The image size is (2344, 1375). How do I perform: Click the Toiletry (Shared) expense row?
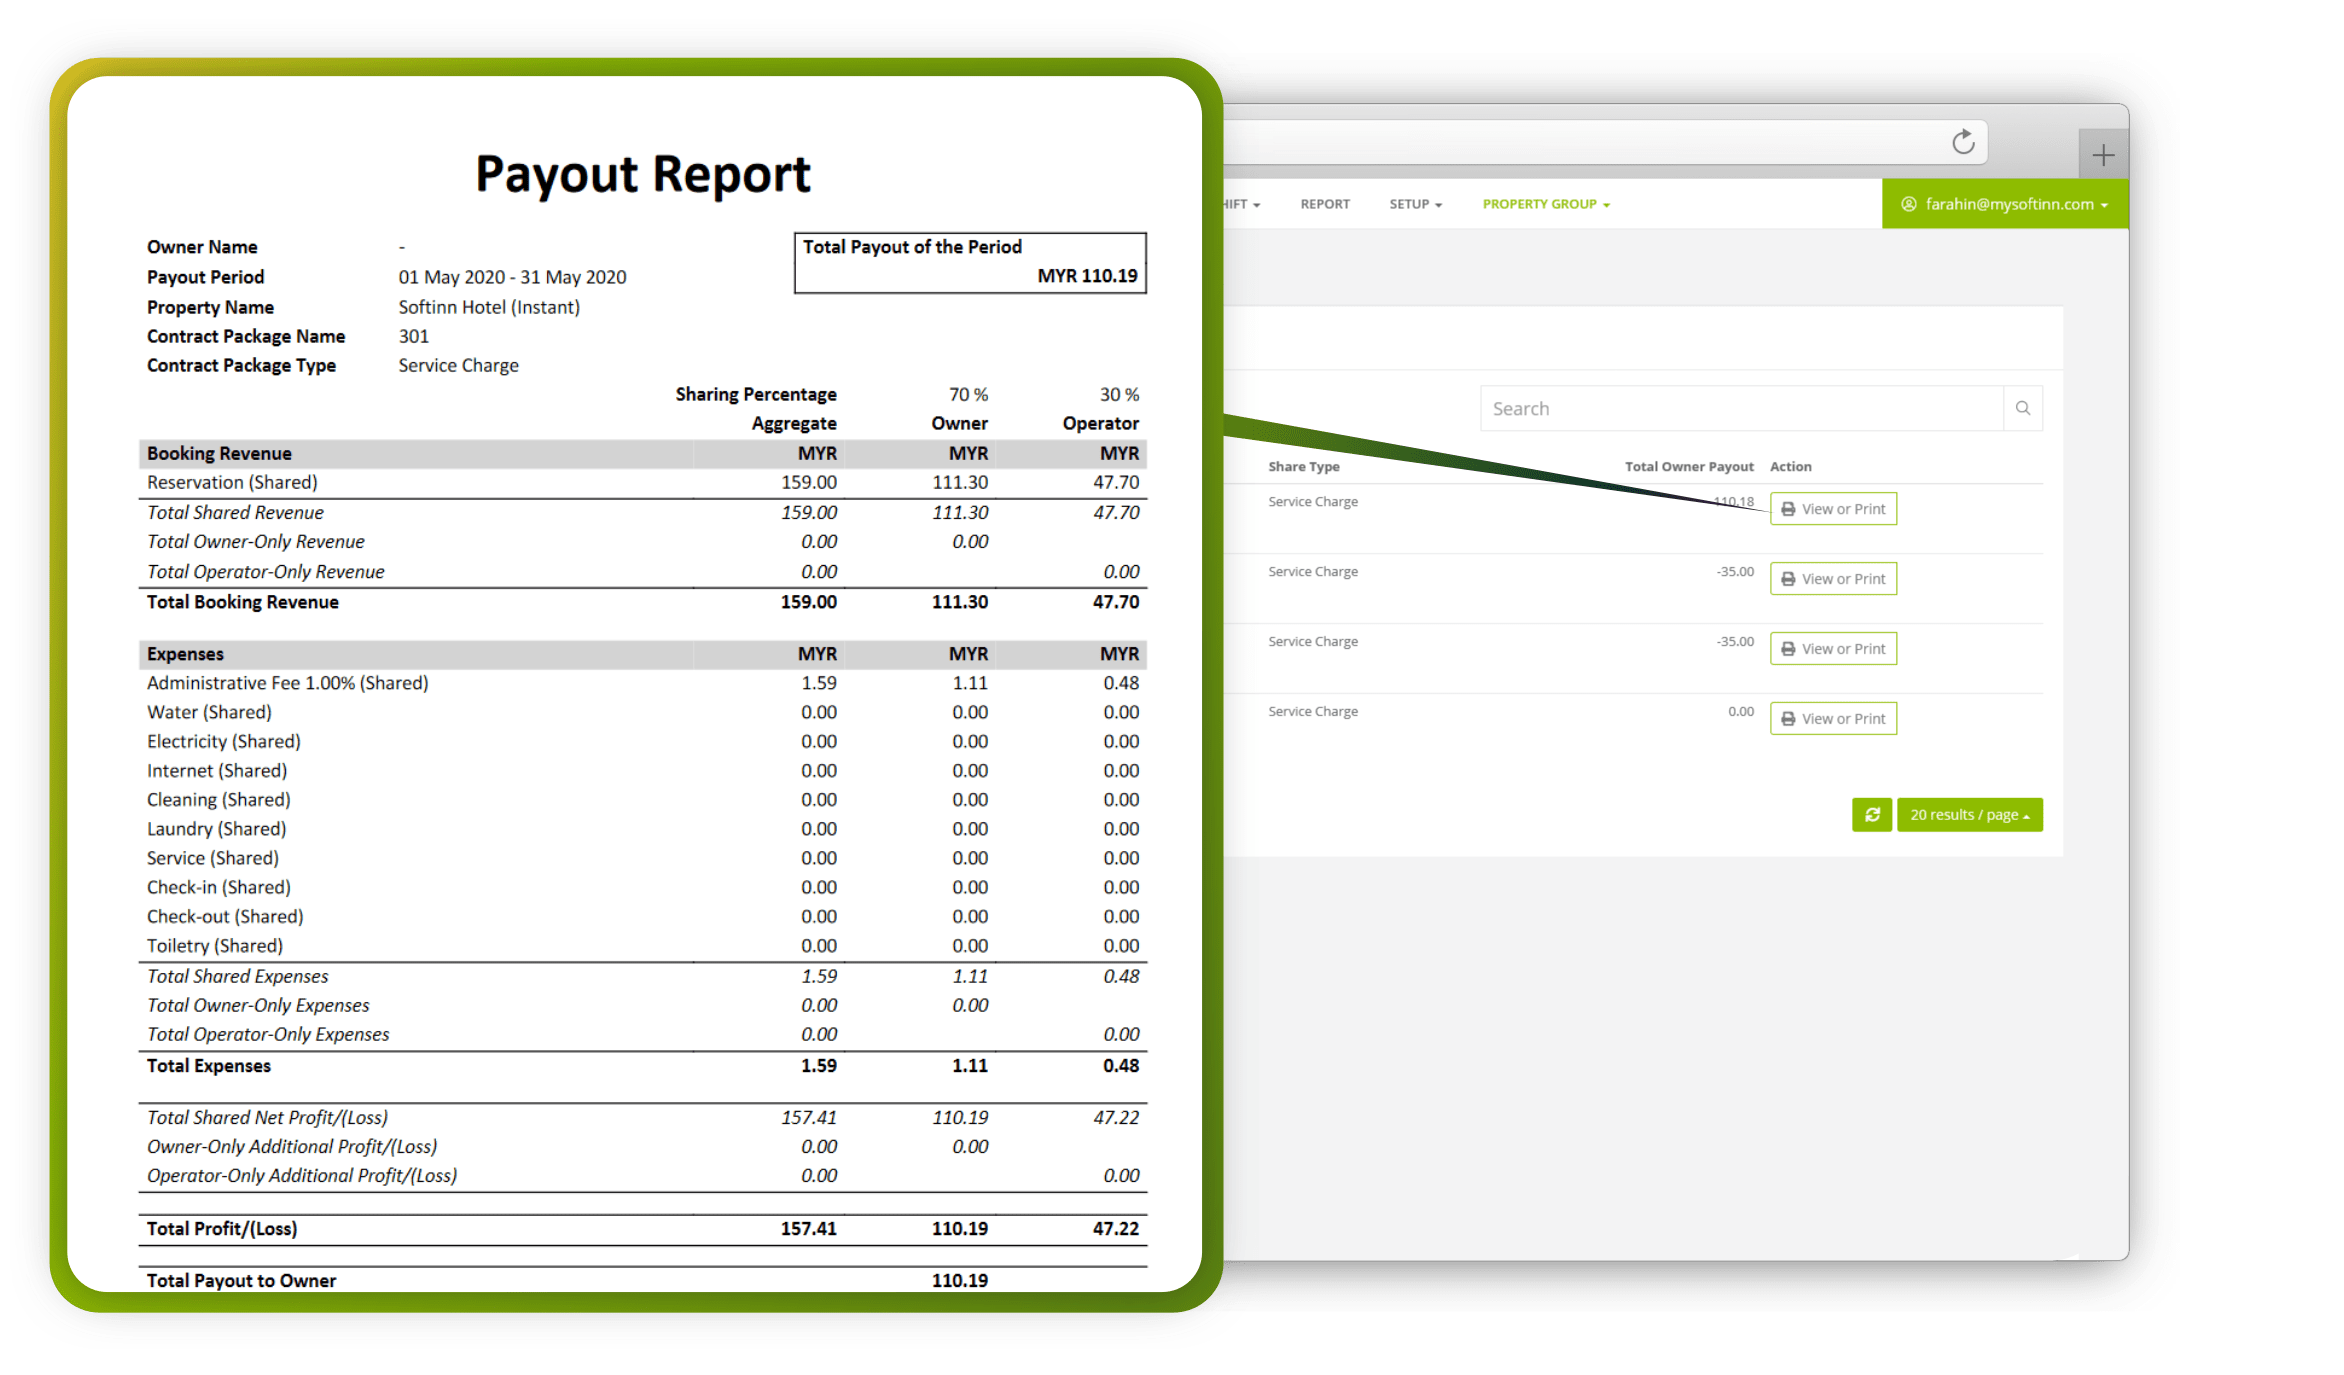coord(642,946)
